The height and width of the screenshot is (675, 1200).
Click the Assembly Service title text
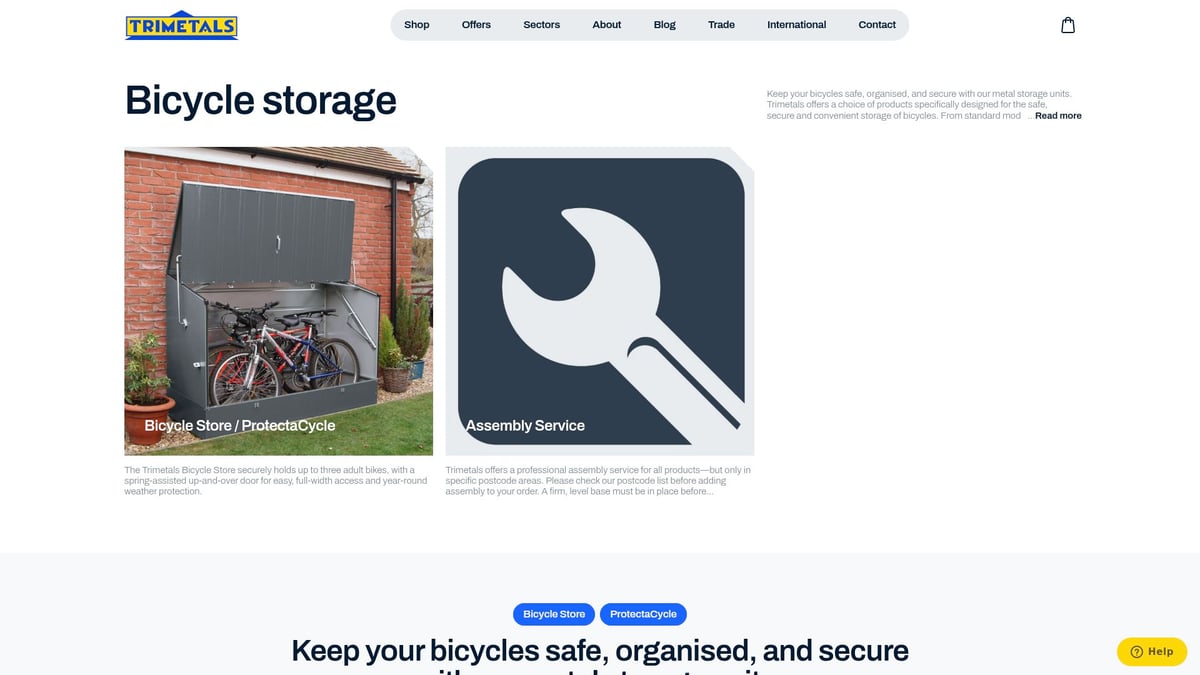[525, 425]
